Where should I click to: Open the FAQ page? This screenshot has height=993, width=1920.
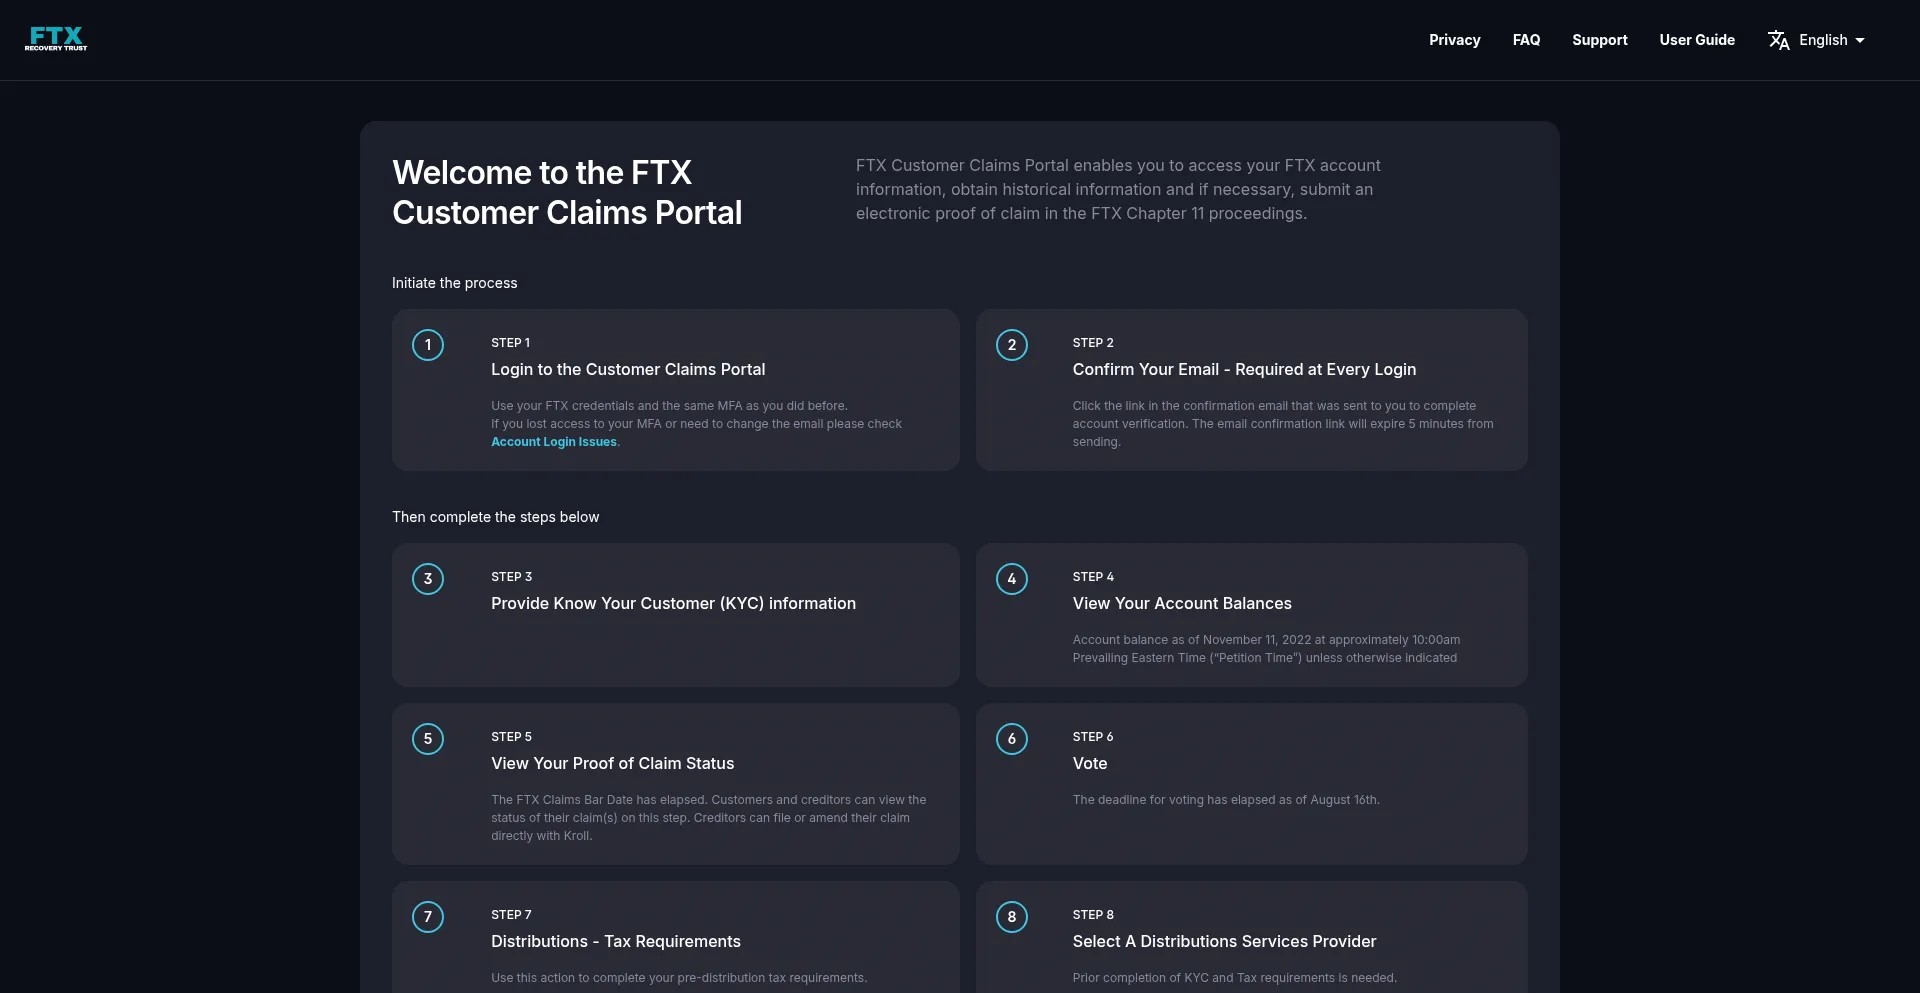tap(1526, 40)
